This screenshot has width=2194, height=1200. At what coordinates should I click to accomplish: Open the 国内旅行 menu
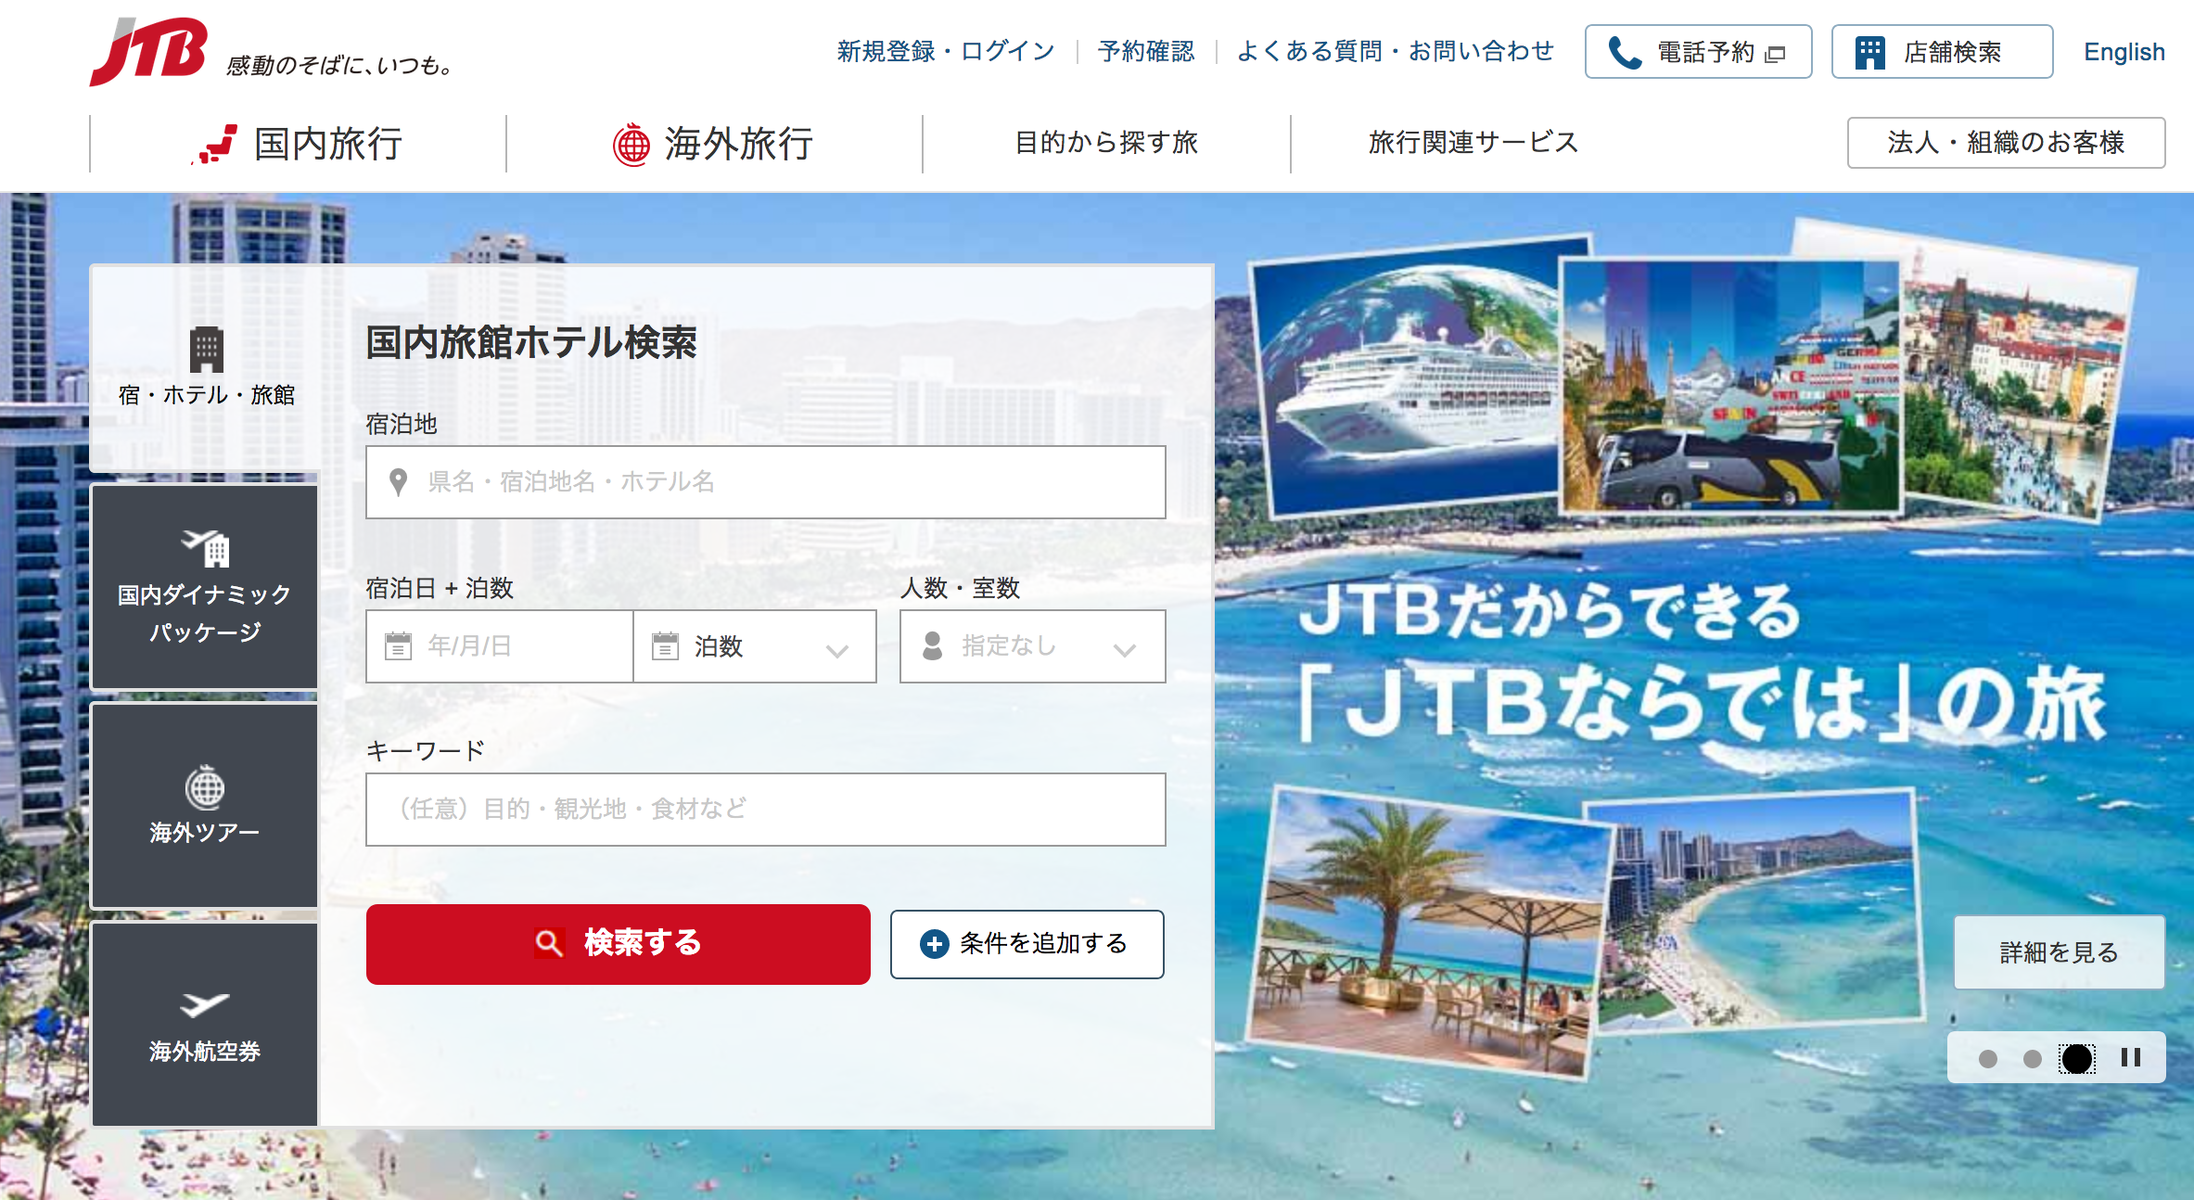click(298, 144)
